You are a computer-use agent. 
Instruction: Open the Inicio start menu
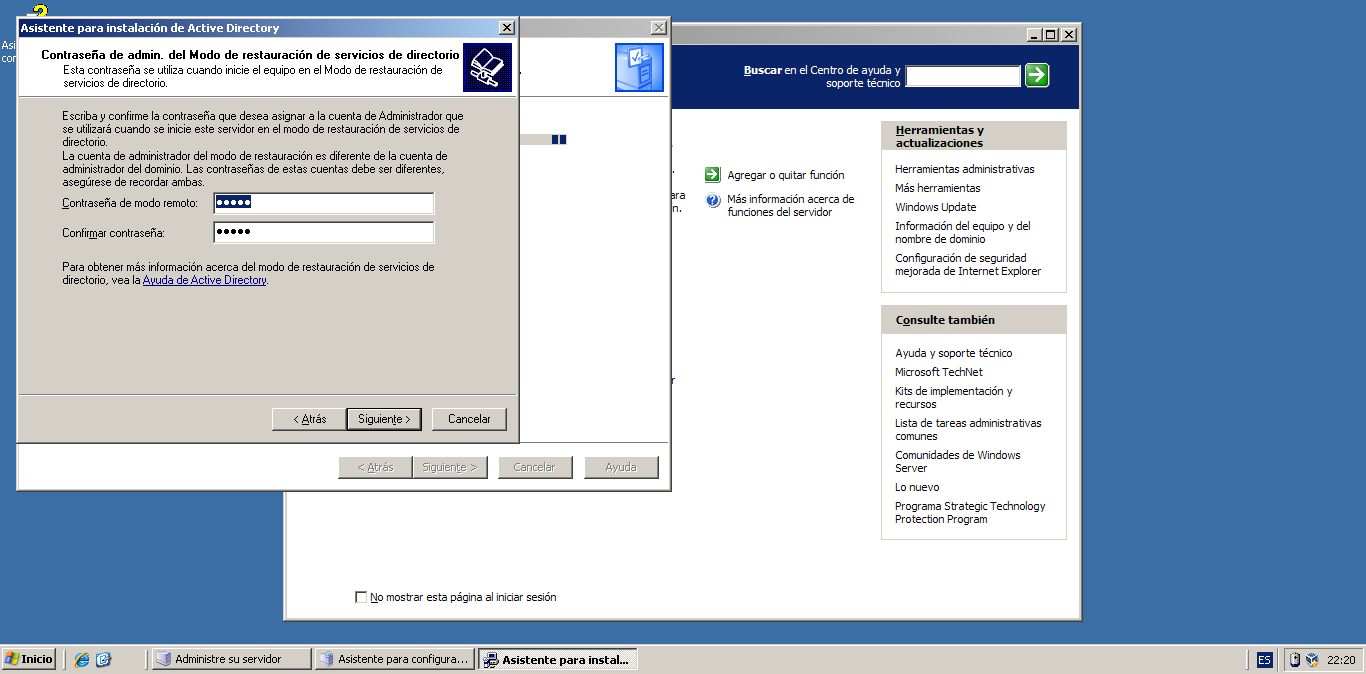(28, 659)
